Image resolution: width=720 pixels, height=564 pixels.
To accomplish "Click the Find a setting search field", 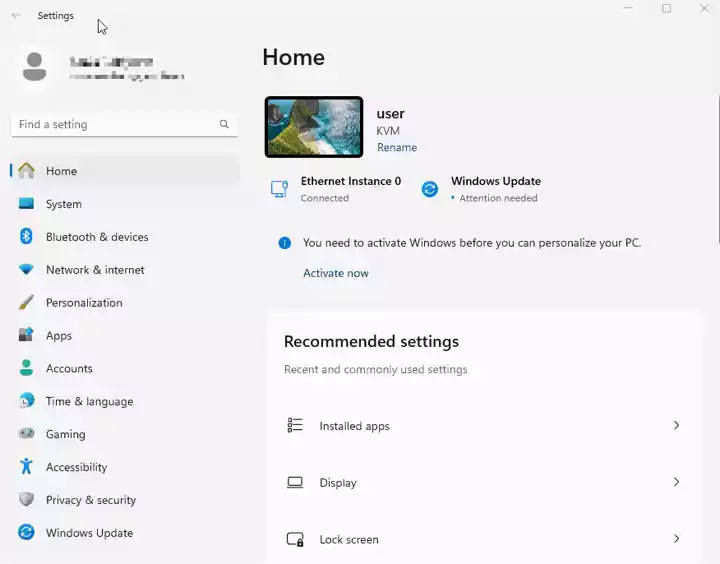I will point(124,124).
